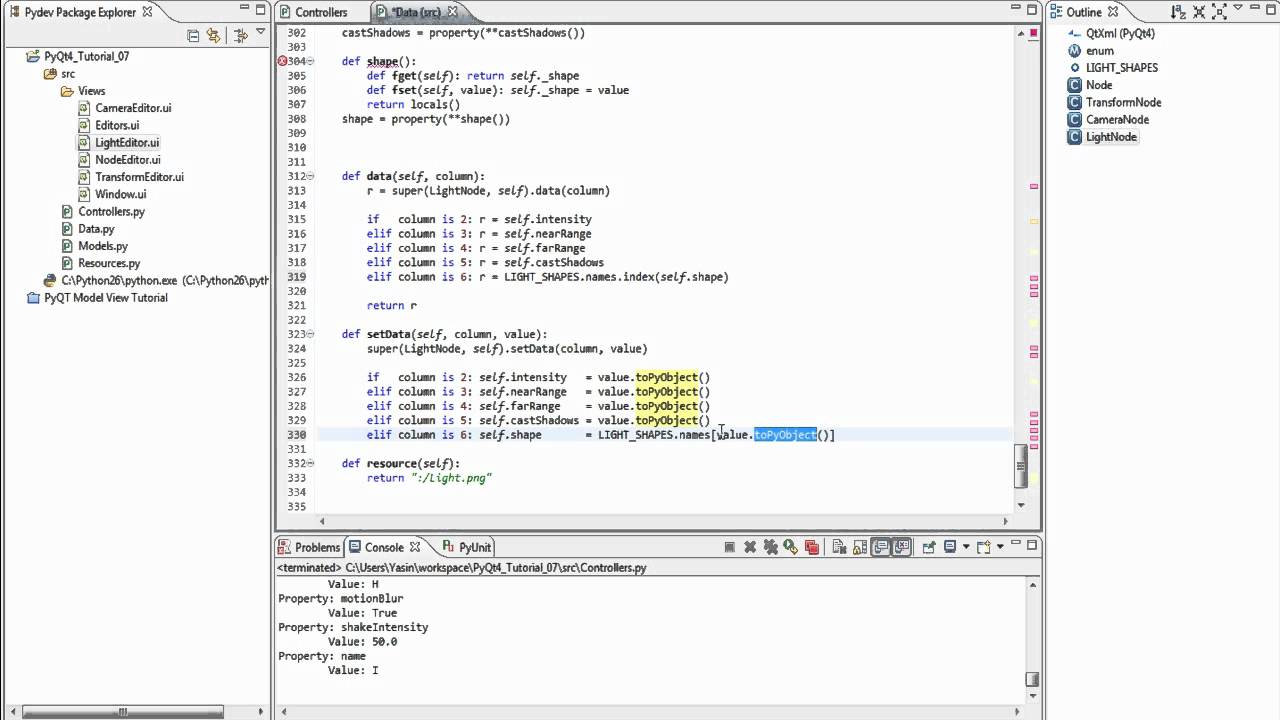Click the Views folder icon

[67, 91]
